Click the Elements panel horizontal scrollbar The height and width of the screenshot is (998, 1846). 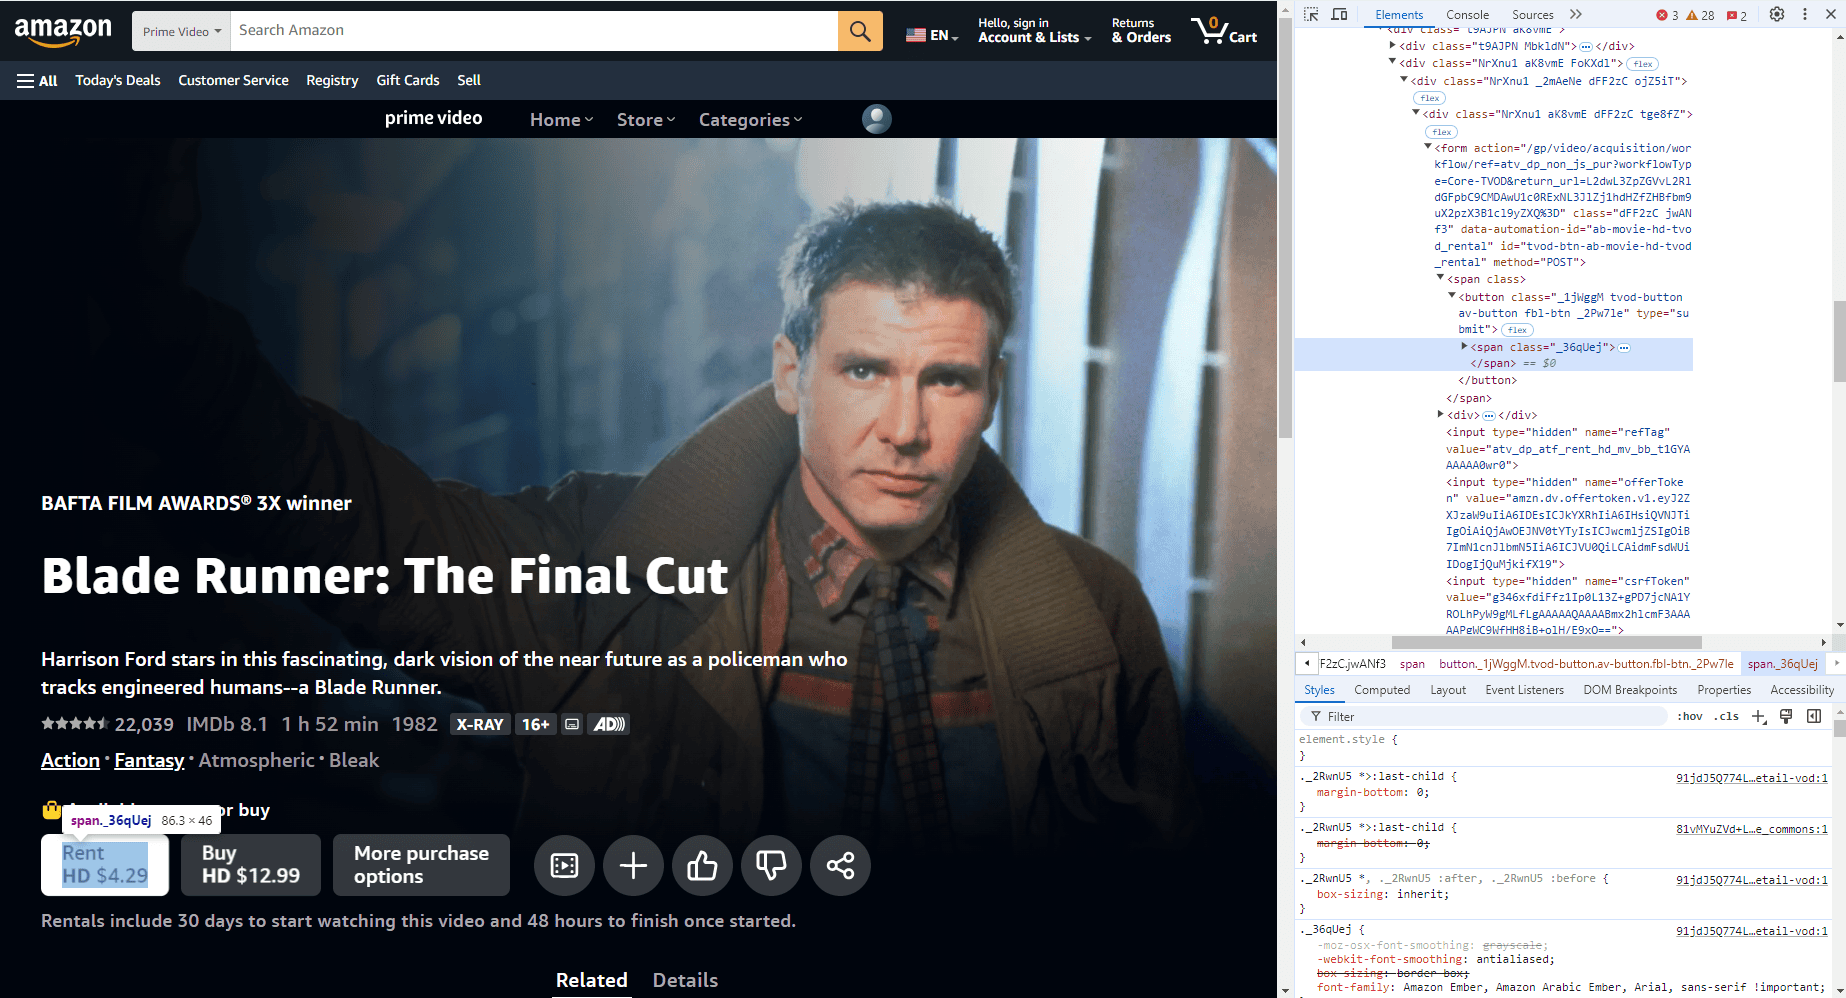click(x=1546, y=642)
